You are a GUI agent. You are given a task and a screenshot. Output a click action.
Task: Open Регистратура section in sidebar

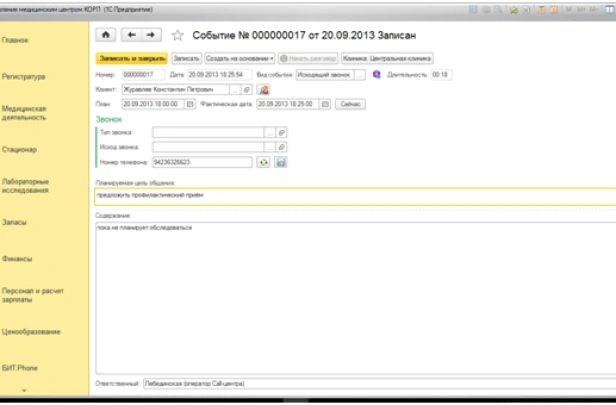point(23,76)
